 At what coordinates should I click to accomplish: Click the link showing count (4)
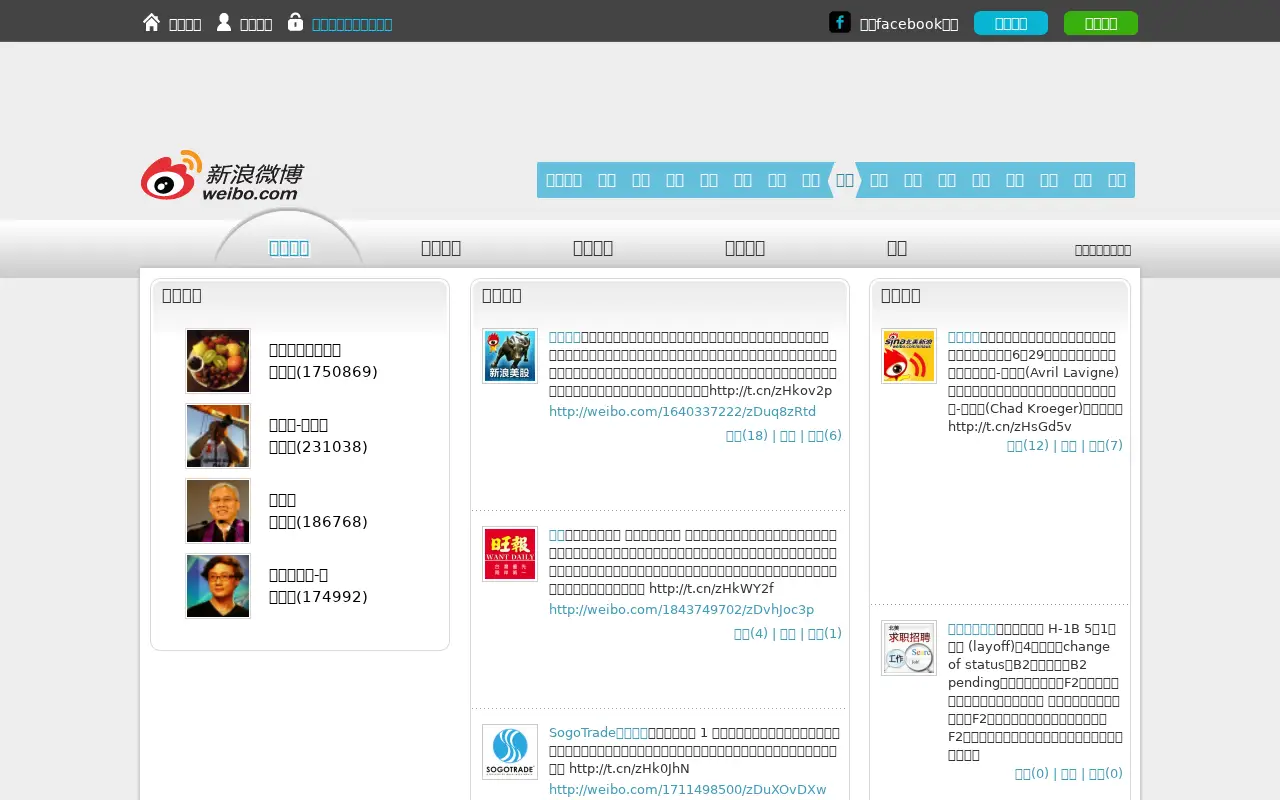click(x=751, y=634)
